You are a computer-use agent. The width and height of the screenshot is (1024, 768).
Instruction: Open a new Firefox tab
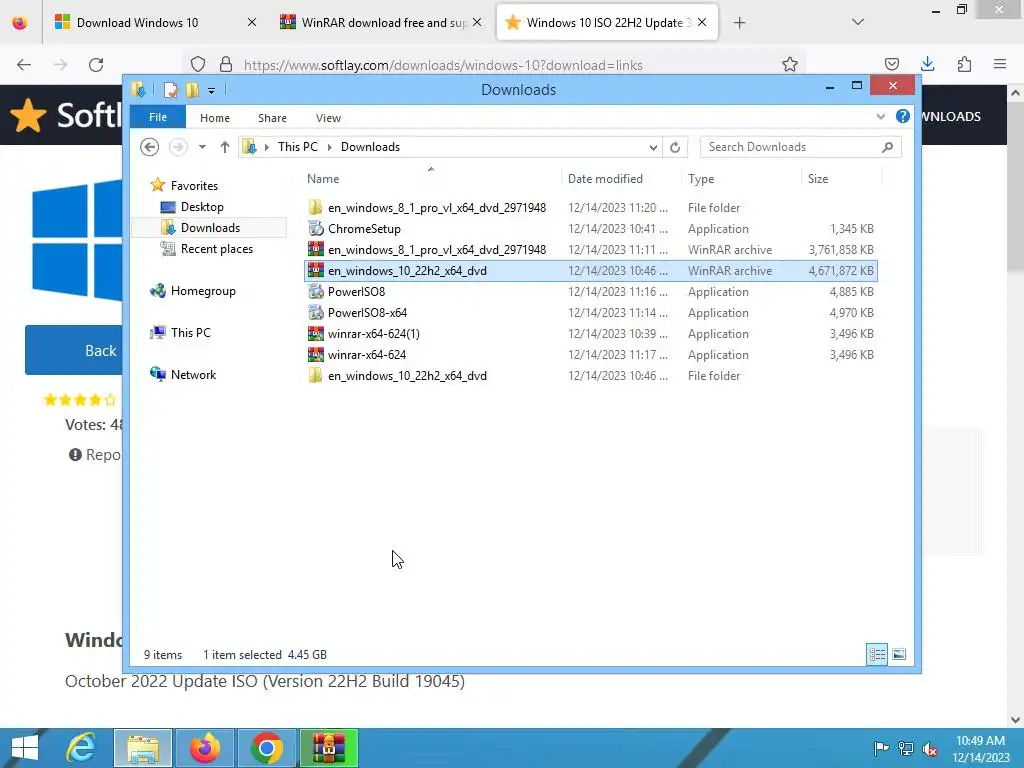point(739,23)
